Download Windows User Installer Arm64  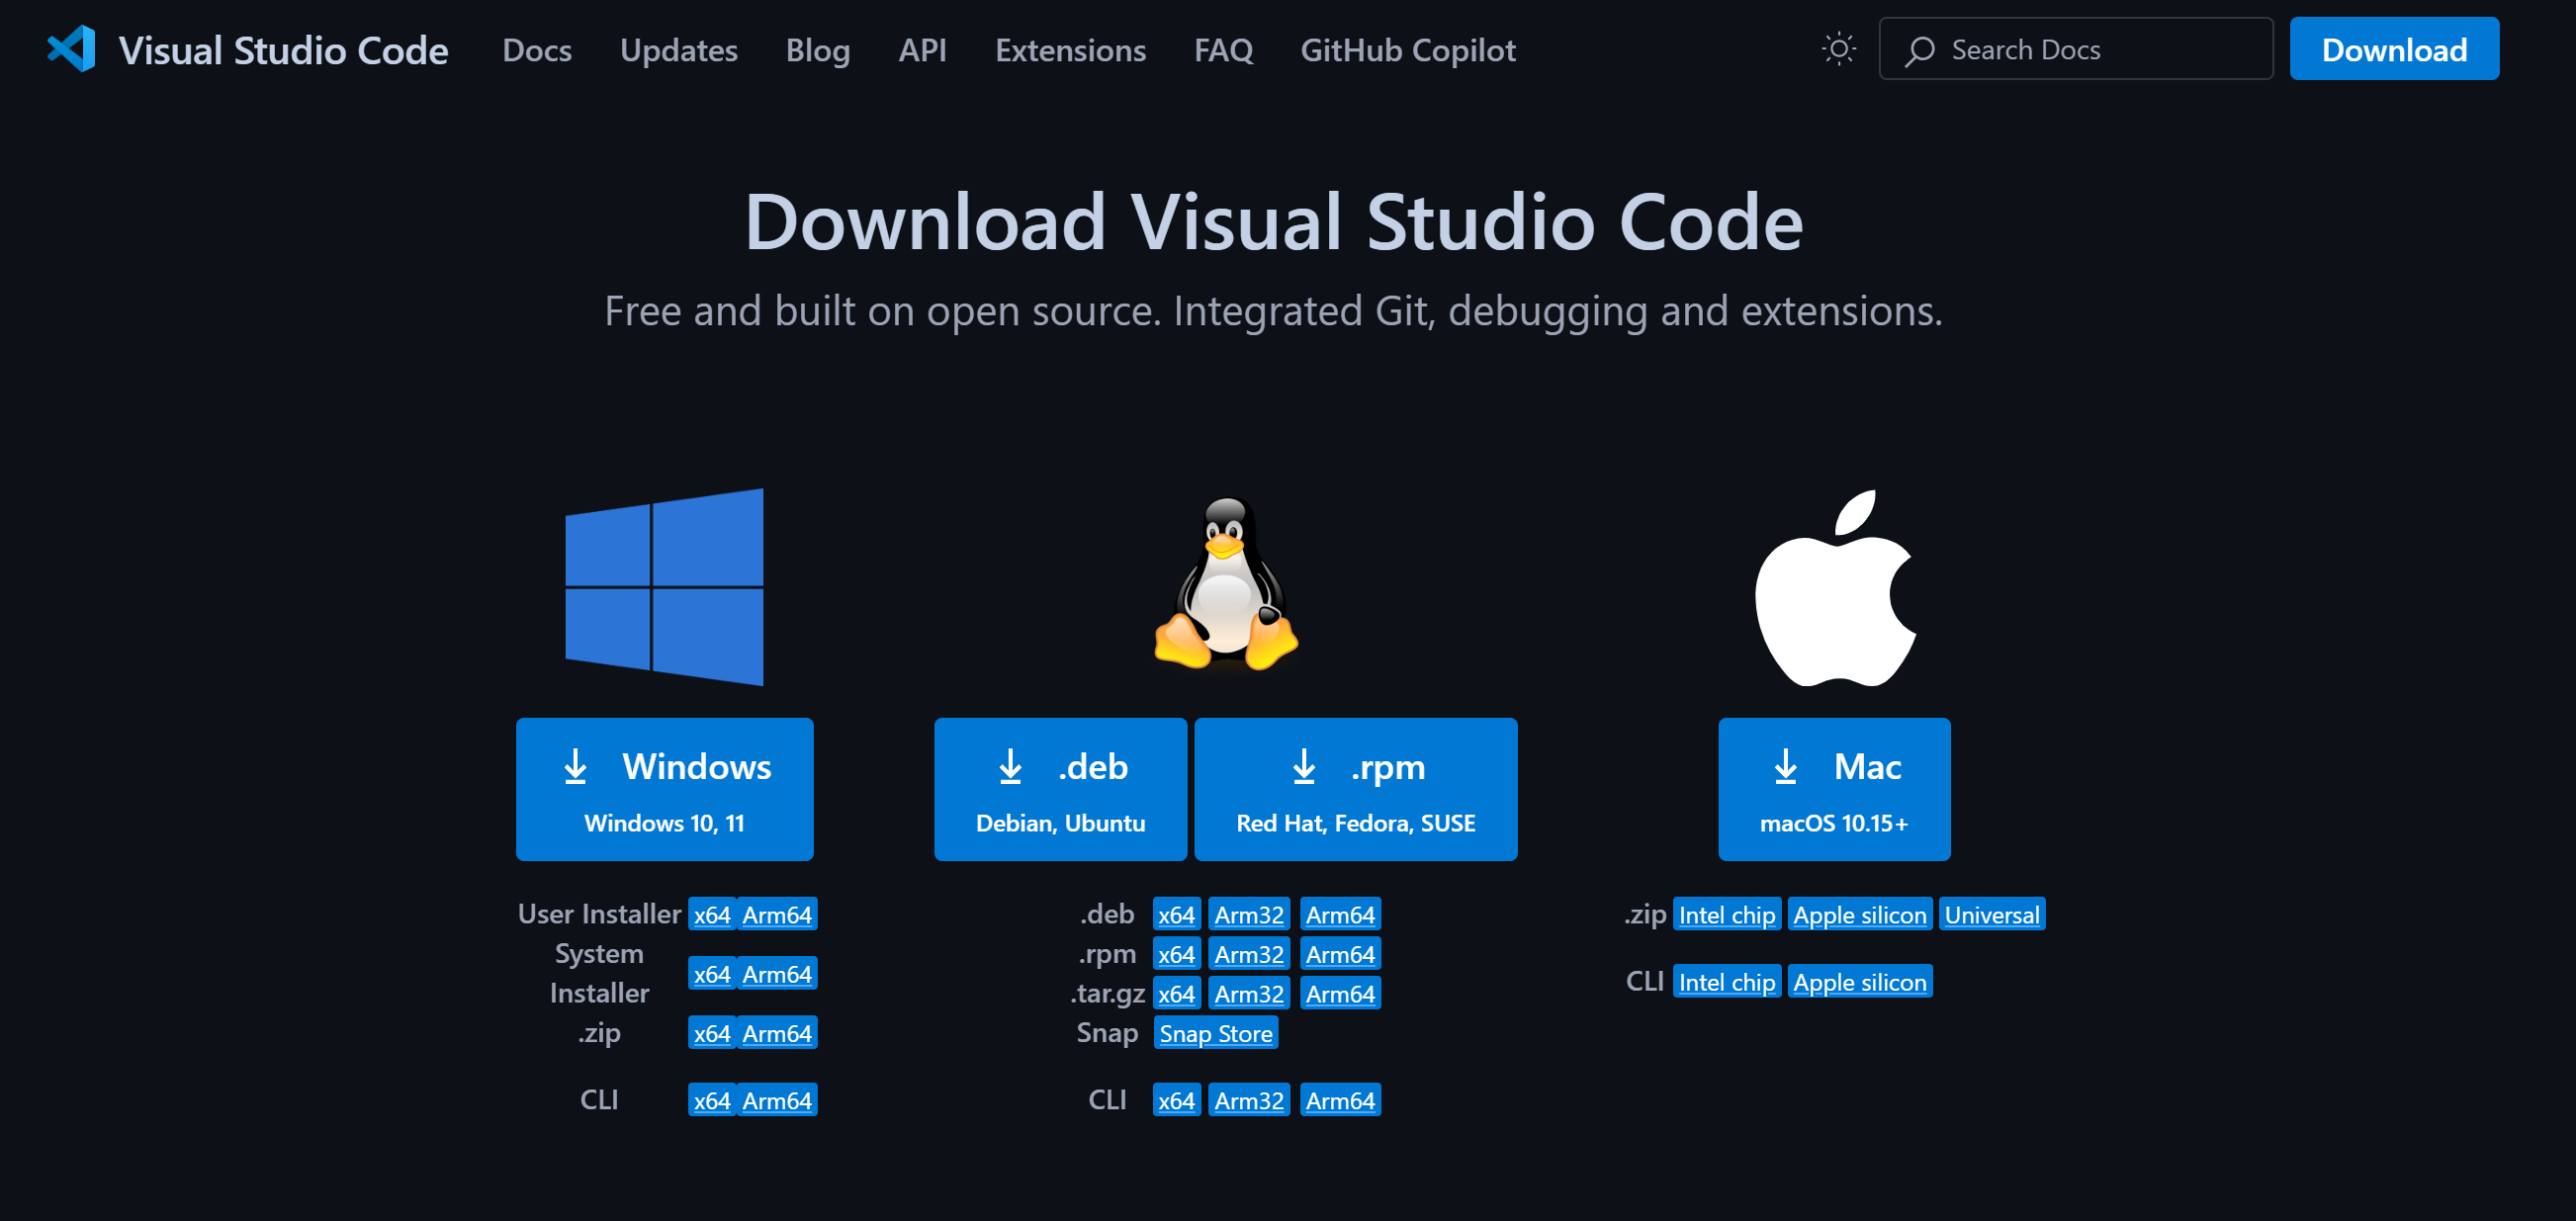click(x=777, y=914)
